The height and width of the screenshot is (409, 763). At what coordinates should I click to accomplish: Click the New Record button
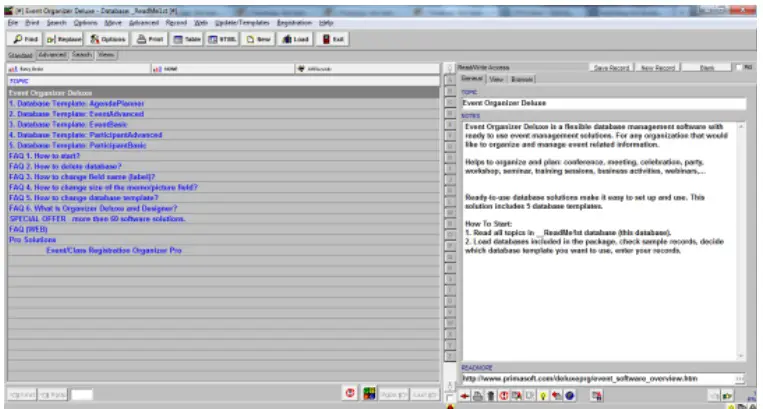pyautogui.click(x=658, y=68)
